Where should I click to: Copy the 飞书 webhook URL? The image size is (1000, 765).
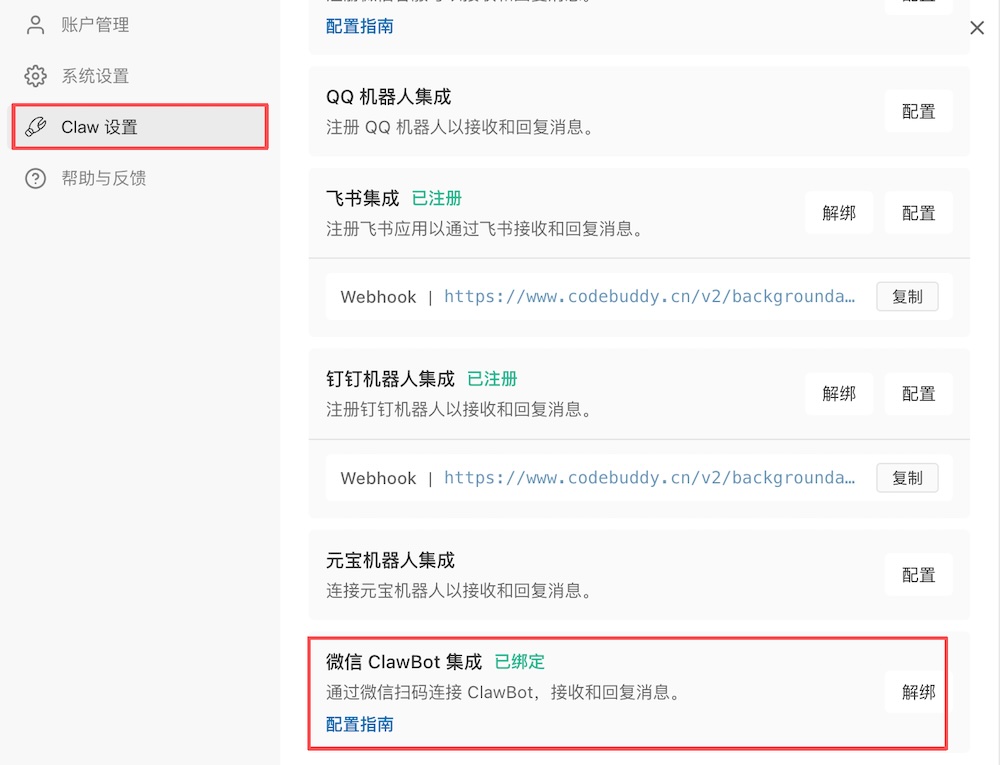(907, 296)
